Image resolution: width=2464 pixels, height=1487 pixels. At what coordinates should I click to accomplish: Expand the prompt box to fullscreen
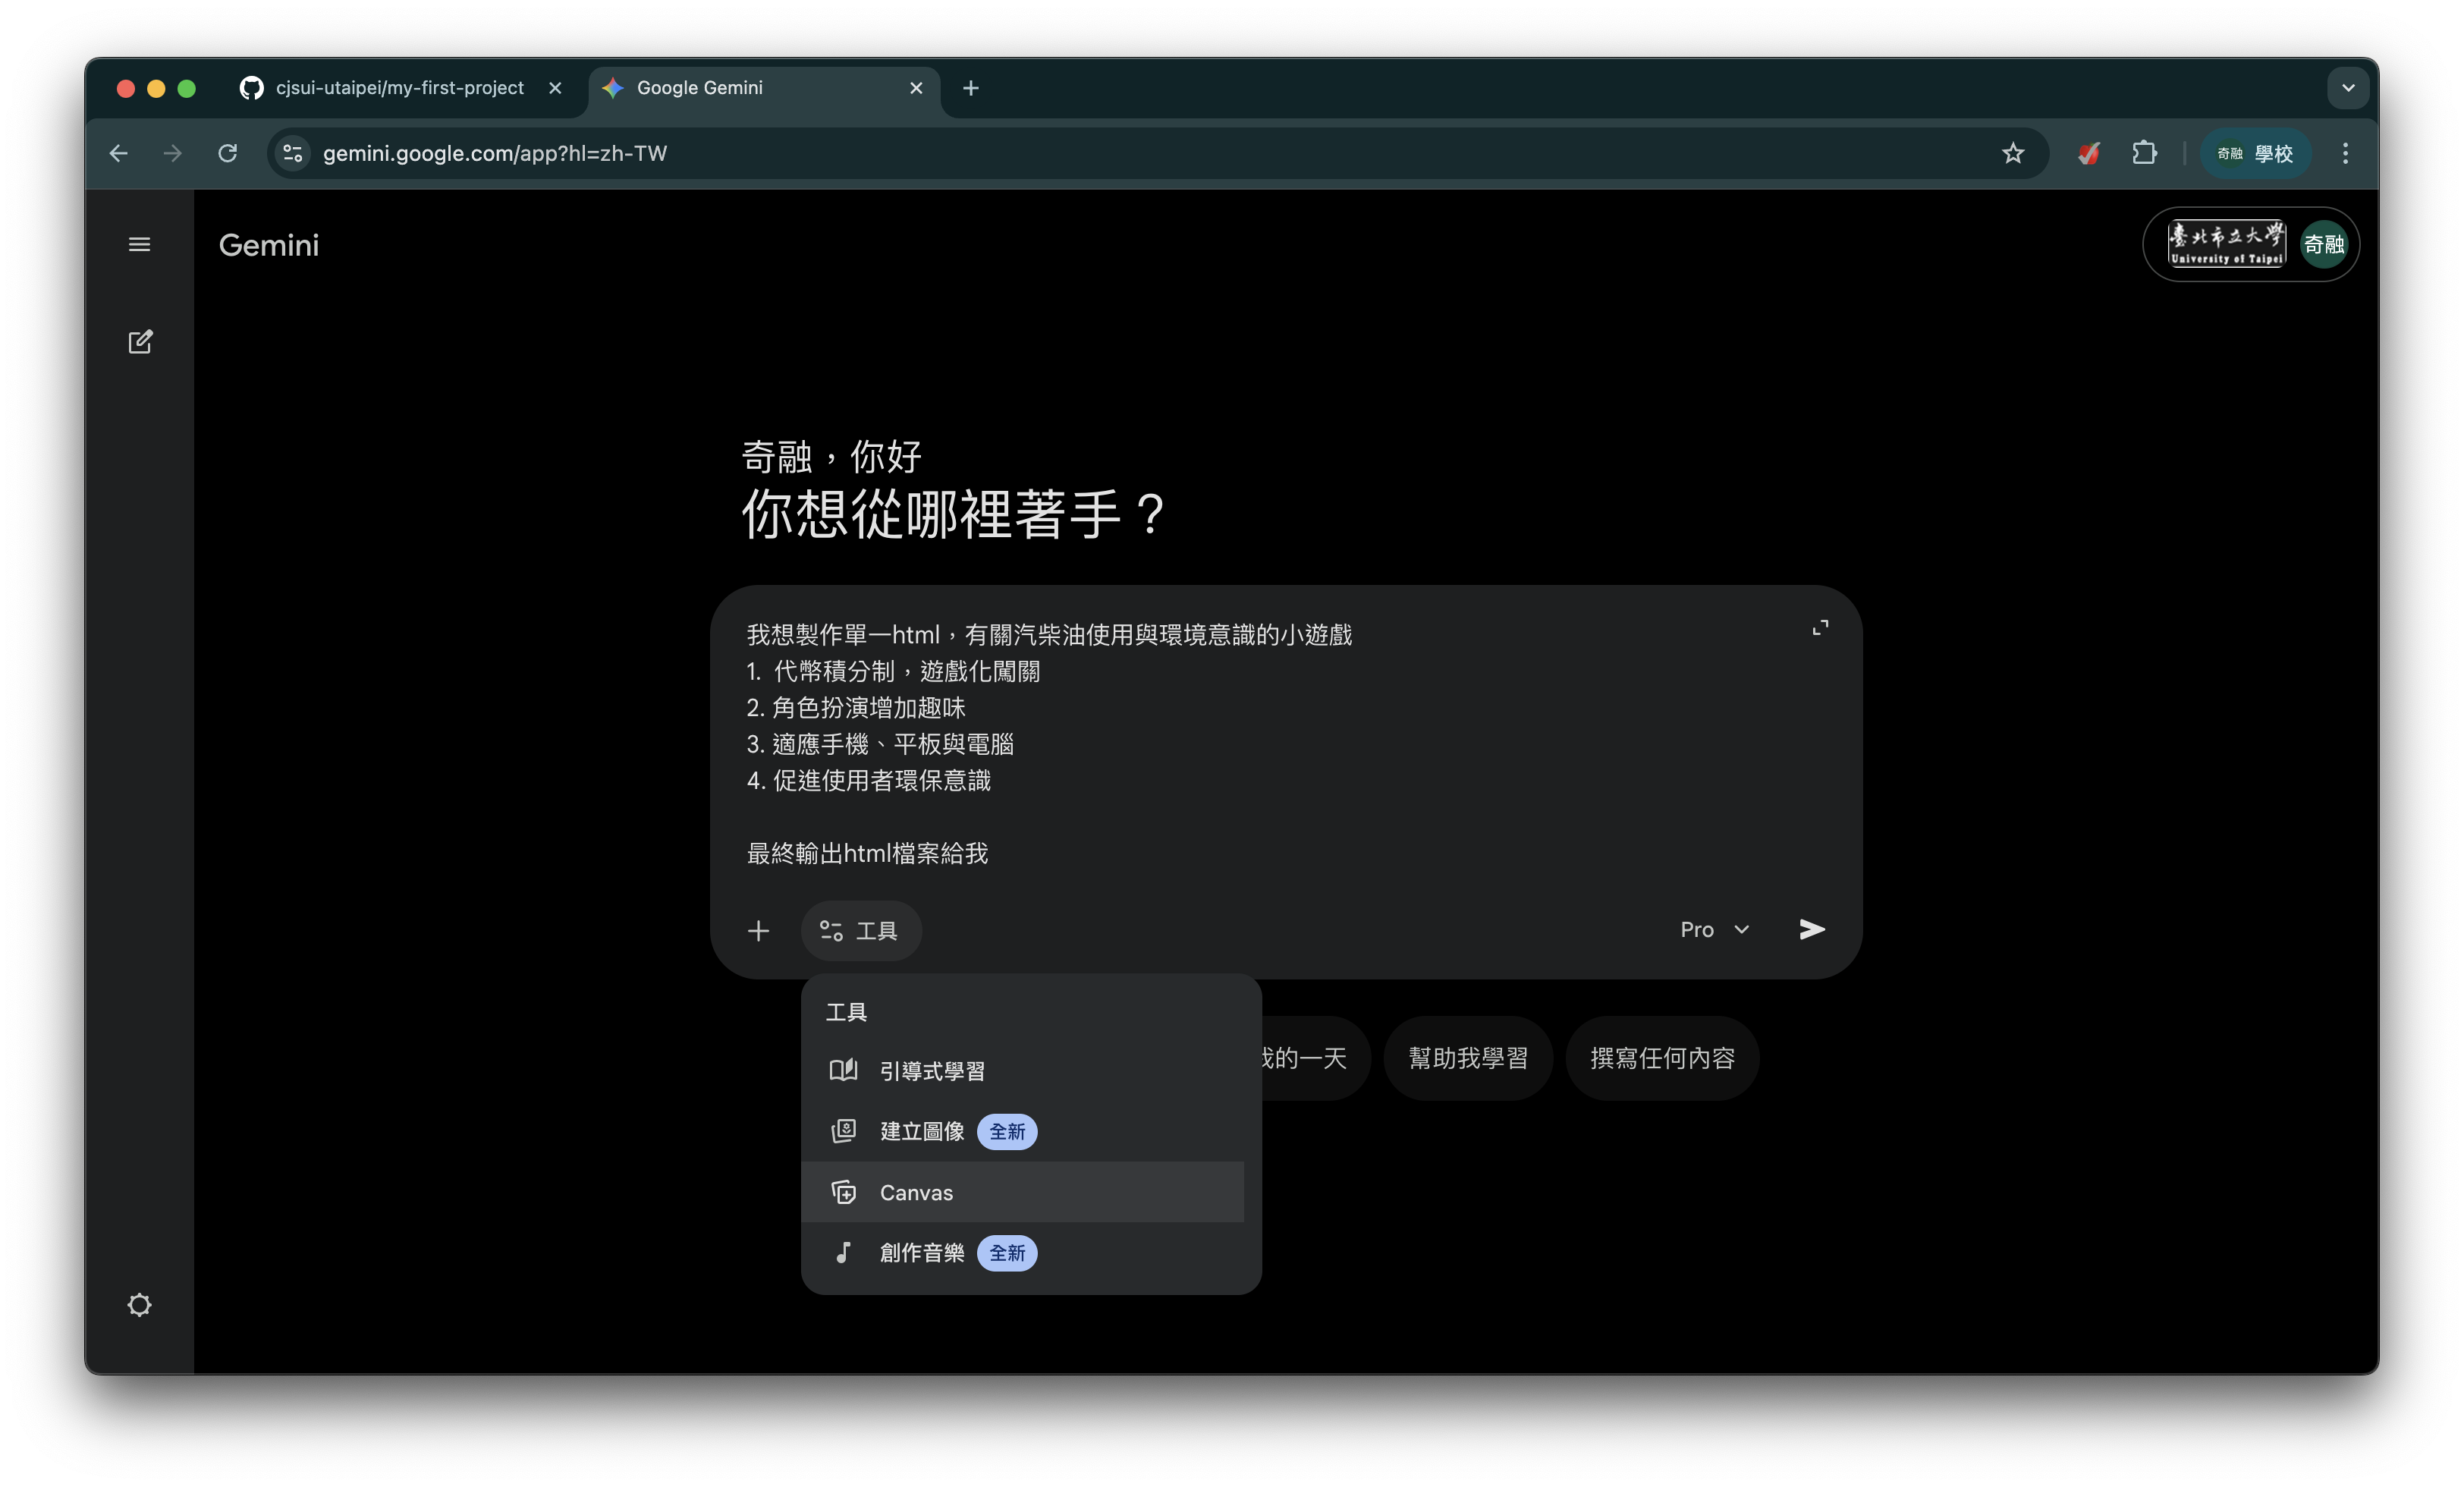click(x=1820, y=628)
